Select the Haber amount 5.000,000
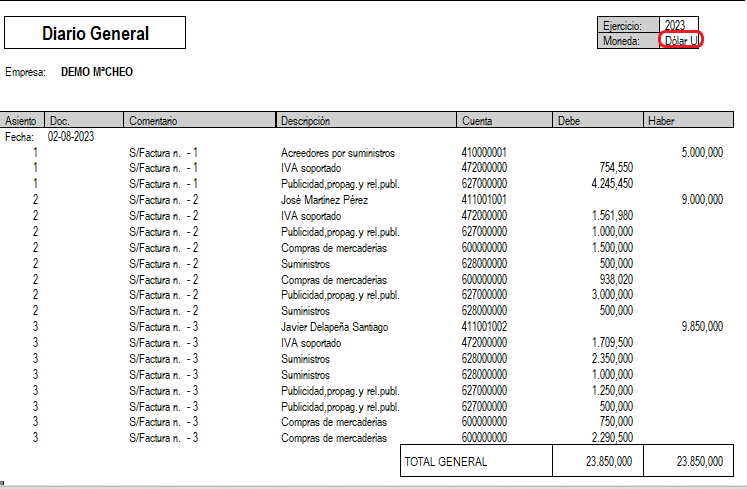The height and width of the screenshot is (489, 747). 702,153
